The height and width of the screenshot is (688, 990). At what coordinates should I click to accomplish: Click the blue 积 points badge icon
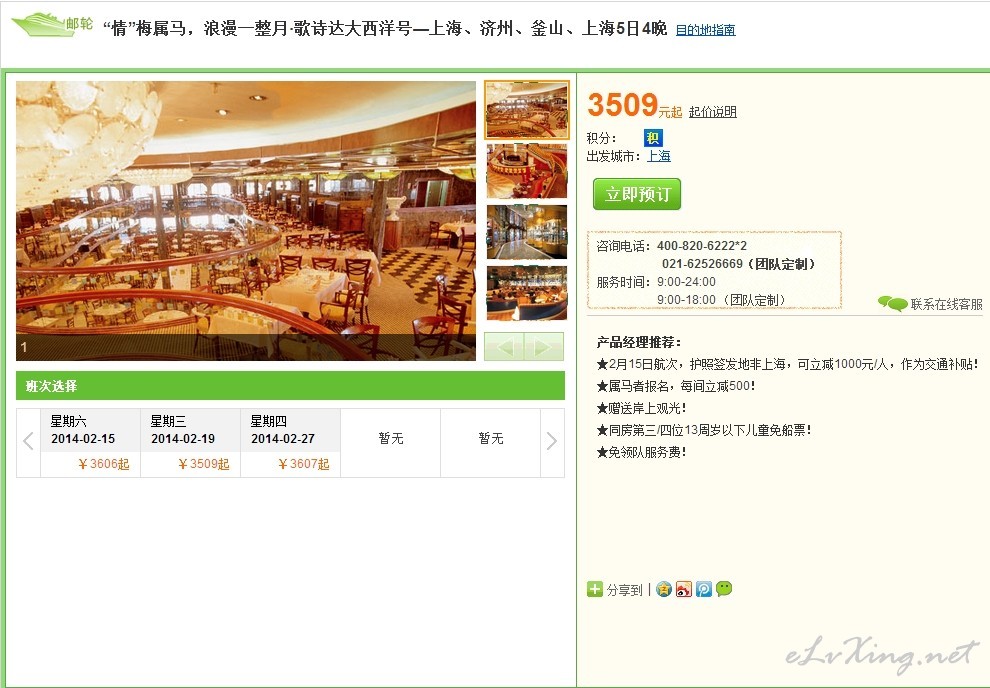click(x=653, y=138)
